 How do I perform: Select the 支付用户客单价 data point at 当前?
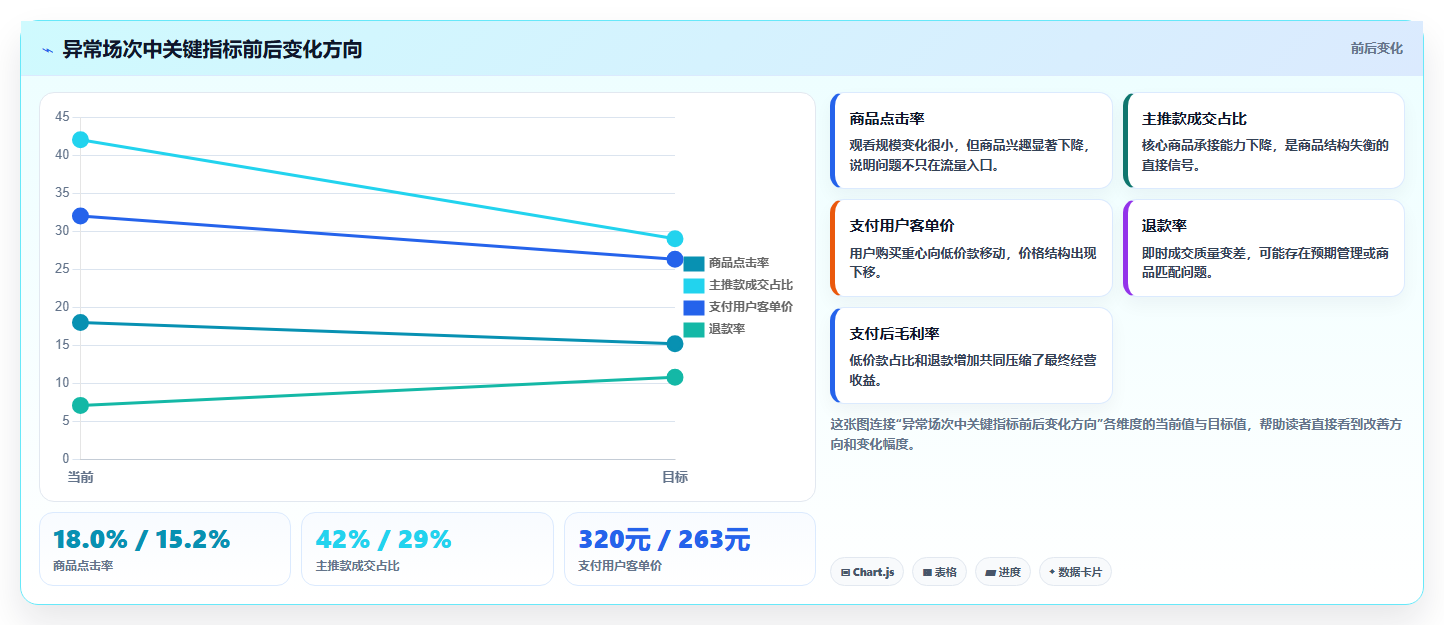coord(81,216)
